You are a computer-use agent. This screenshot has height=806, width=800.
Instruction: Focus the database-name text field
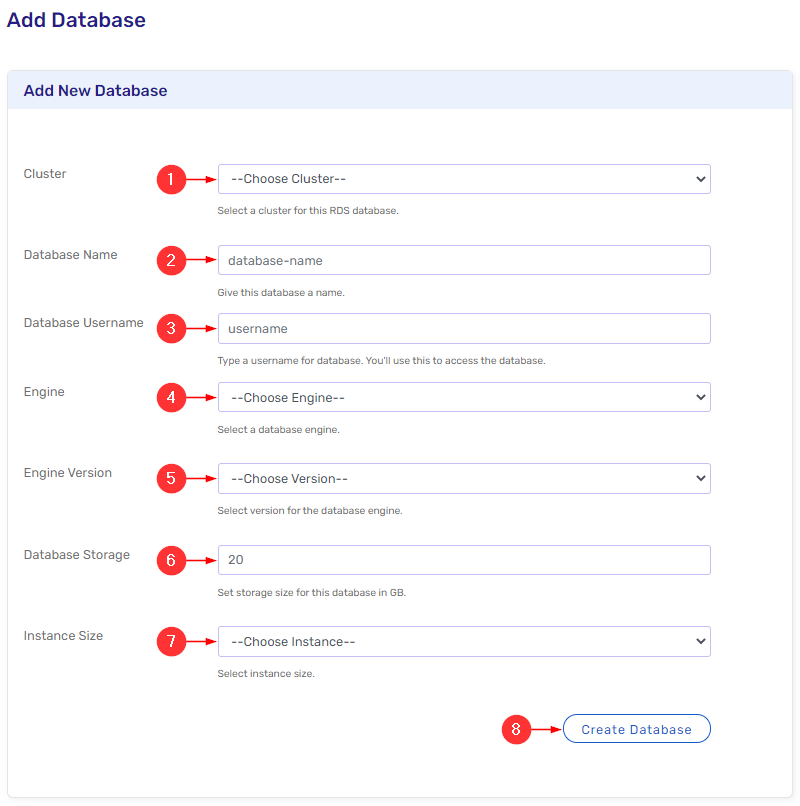tap(463, 261)
